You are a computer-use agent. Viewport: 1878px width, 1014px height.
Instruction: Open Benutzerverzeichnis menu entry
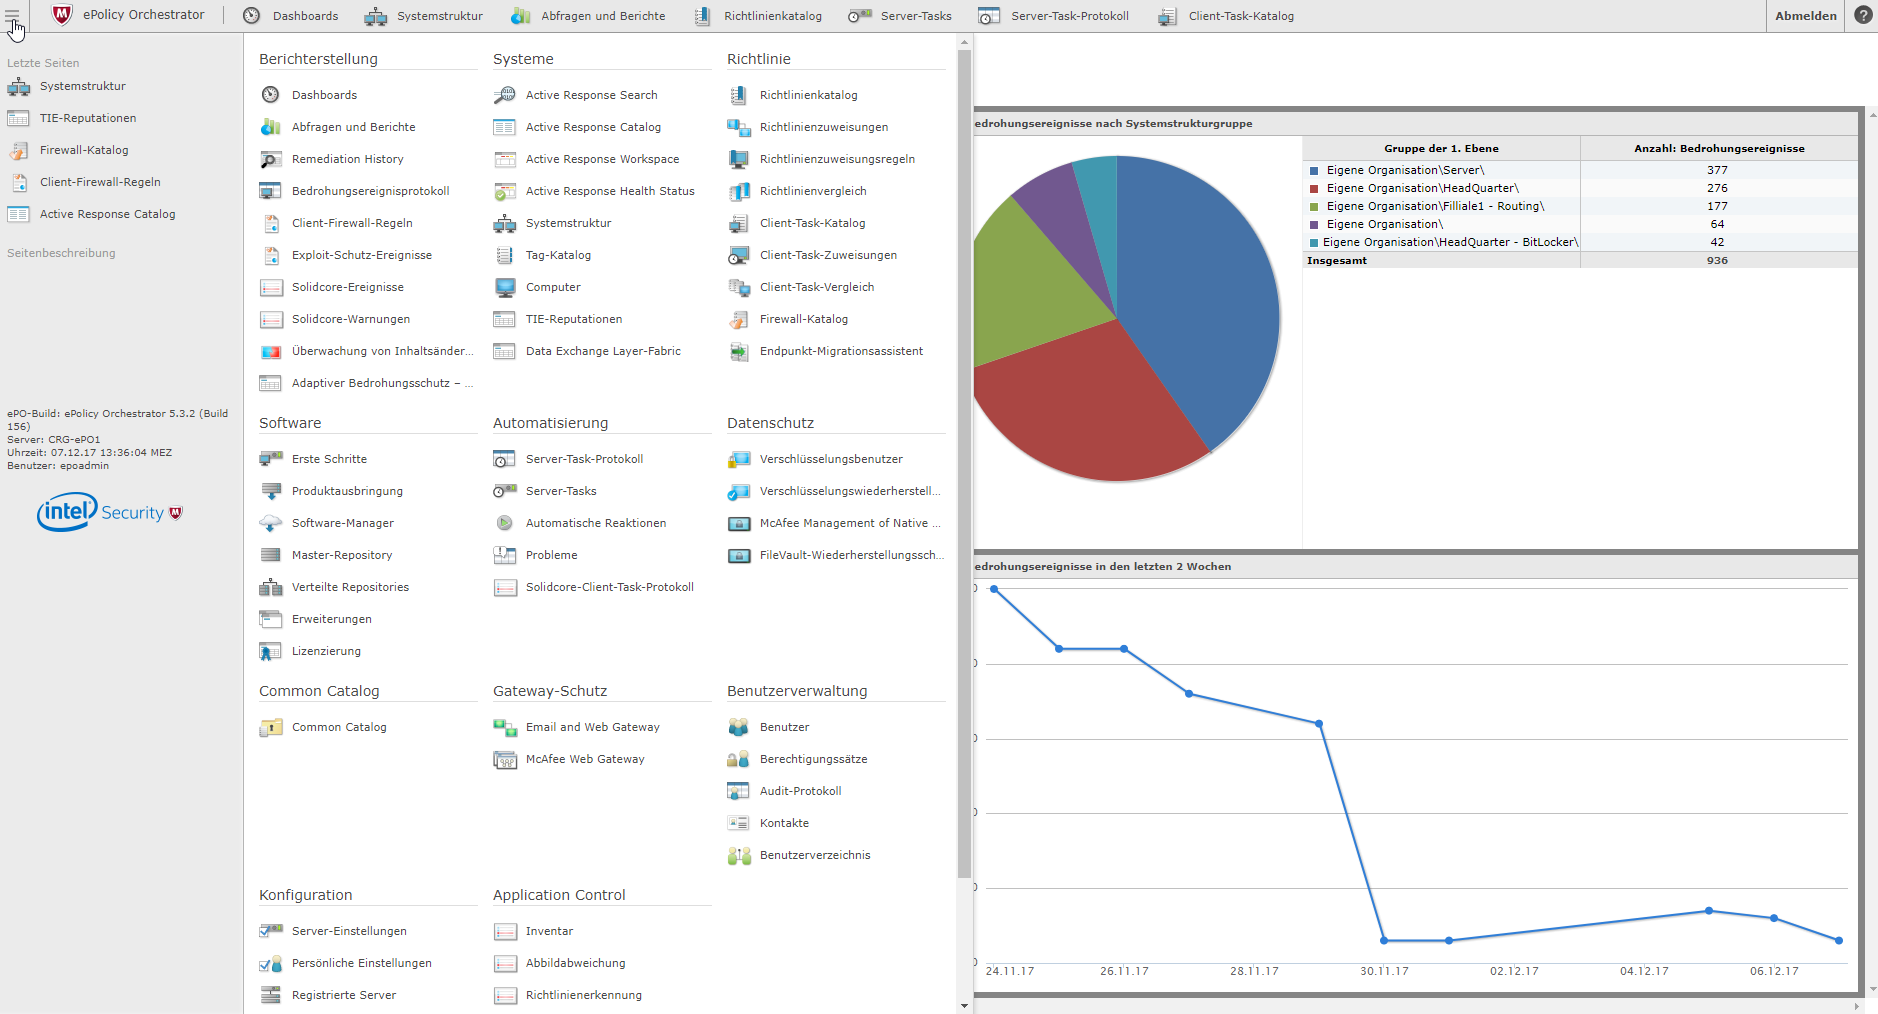tap(815, 855)
